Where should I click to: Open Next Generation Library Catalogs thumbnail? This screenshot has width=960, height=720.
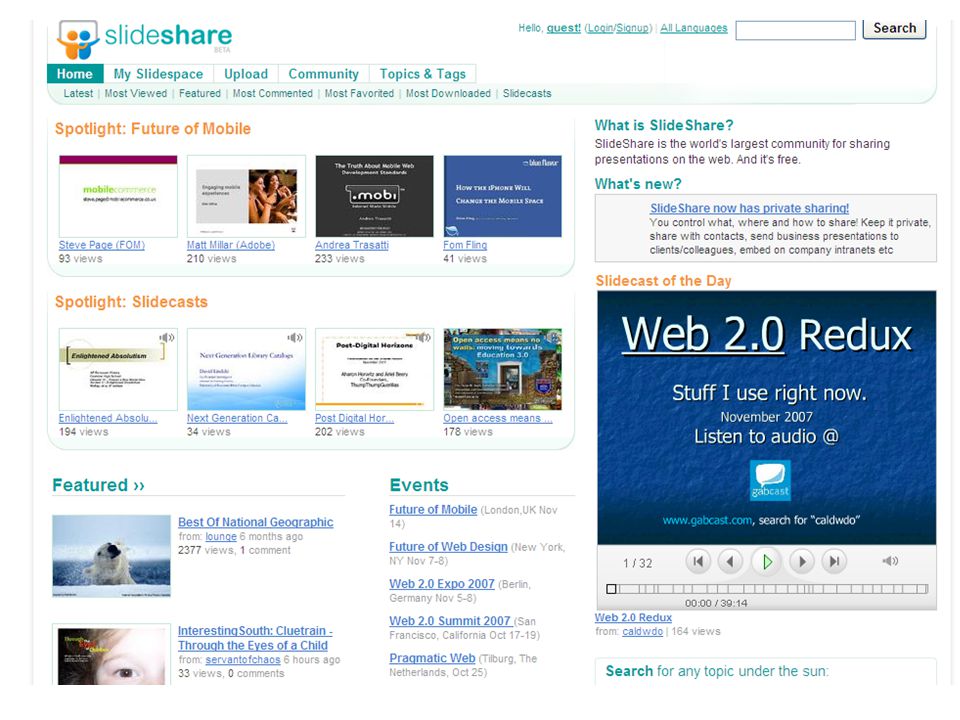click(246, 369)
